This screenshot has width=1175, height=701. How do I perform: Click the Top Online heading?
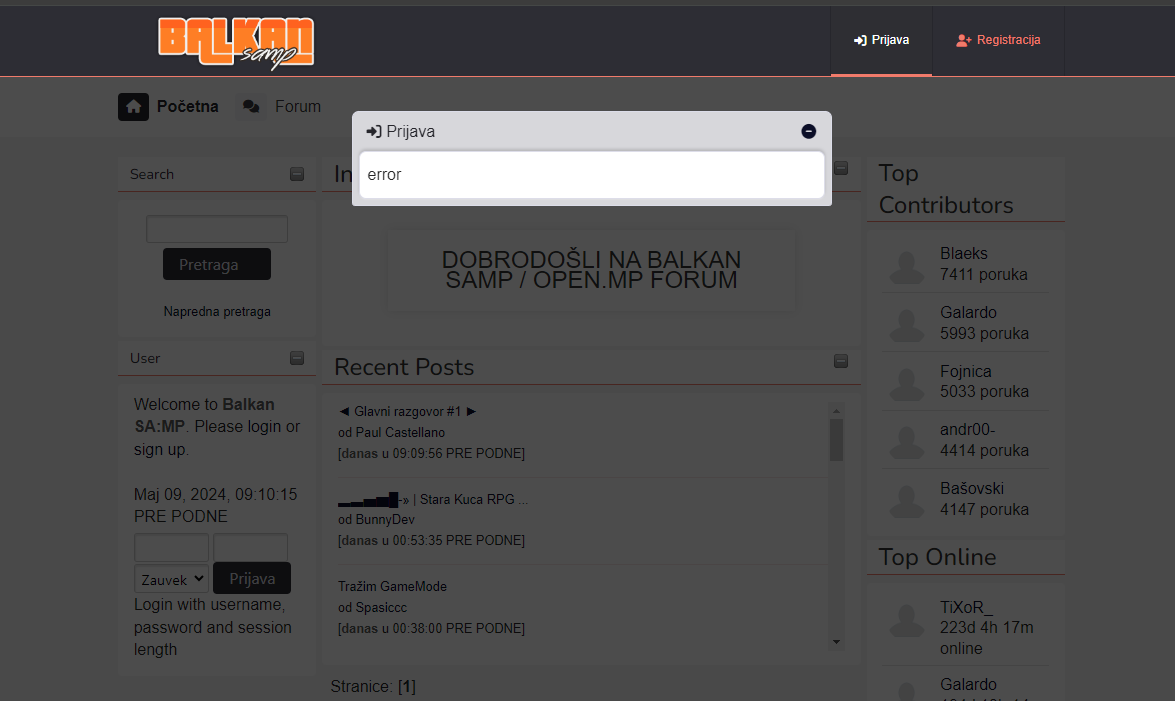point(937,557)
